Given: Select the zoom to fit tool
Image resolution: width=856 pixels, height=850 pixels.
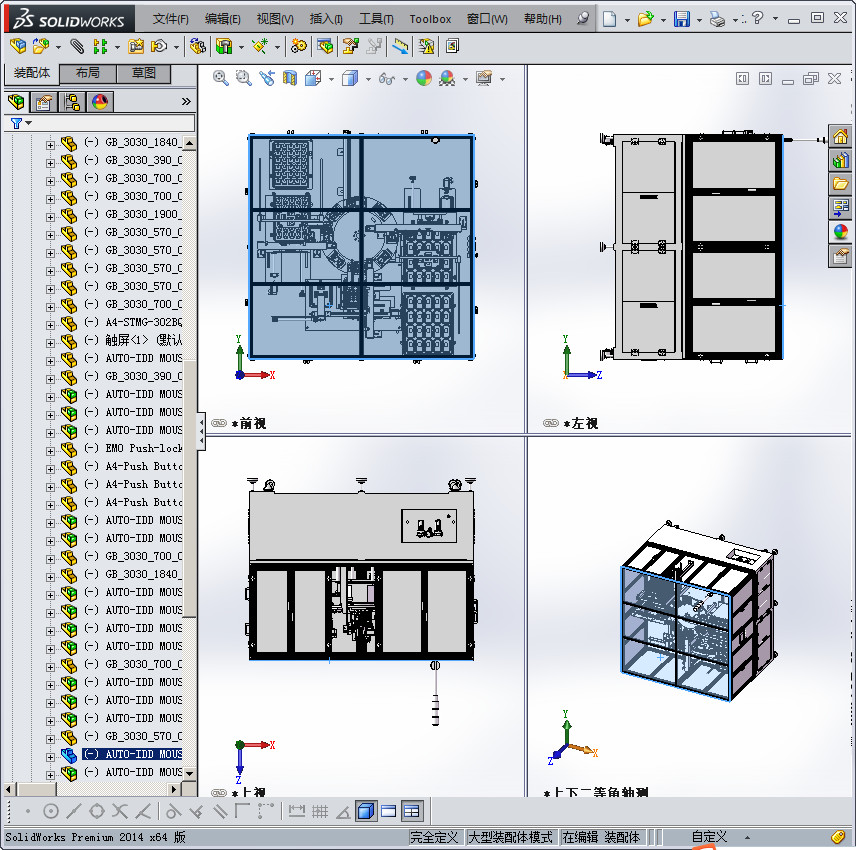Looking at the screenshot, I should coord(220,78).
